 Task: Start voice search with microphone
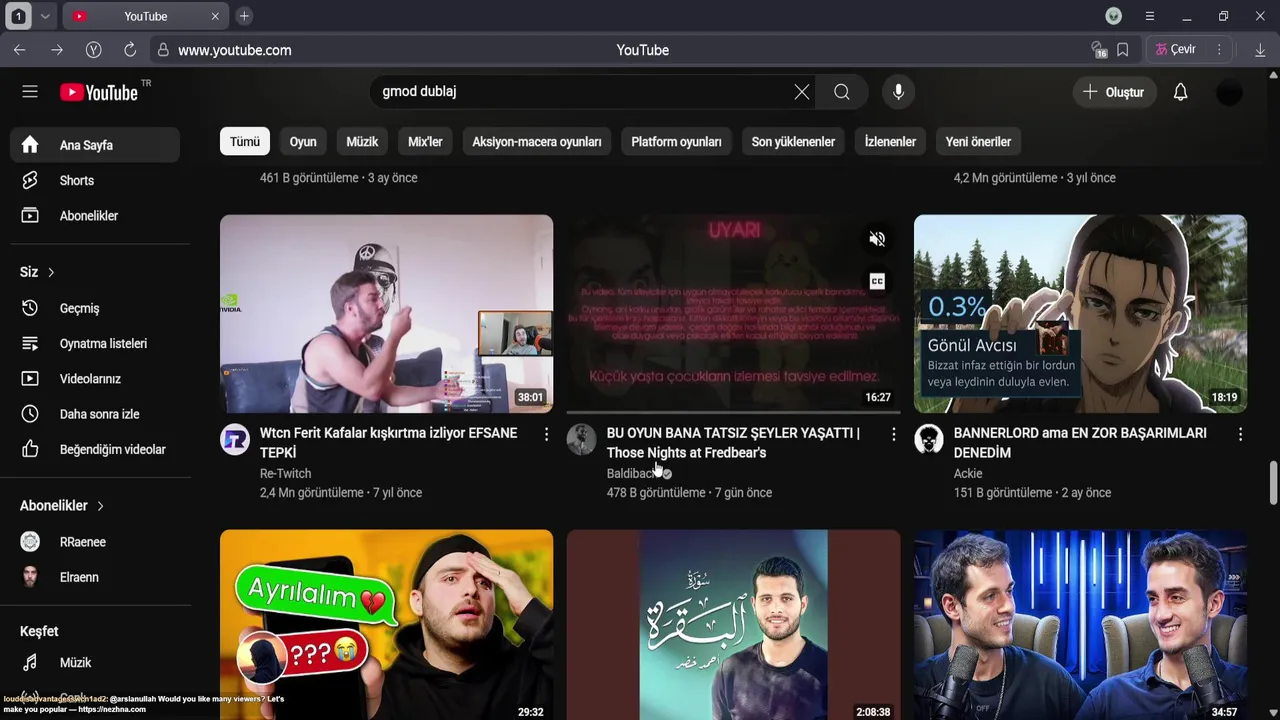(898, 92)
